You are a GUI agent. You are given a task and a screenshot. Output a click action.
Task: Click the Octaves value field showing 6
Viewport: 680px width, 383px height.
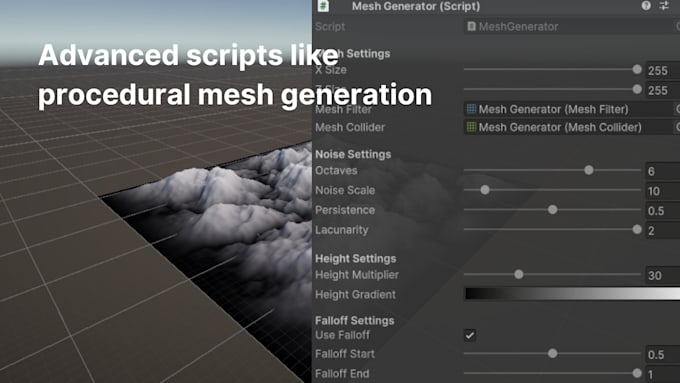(663, 171)
